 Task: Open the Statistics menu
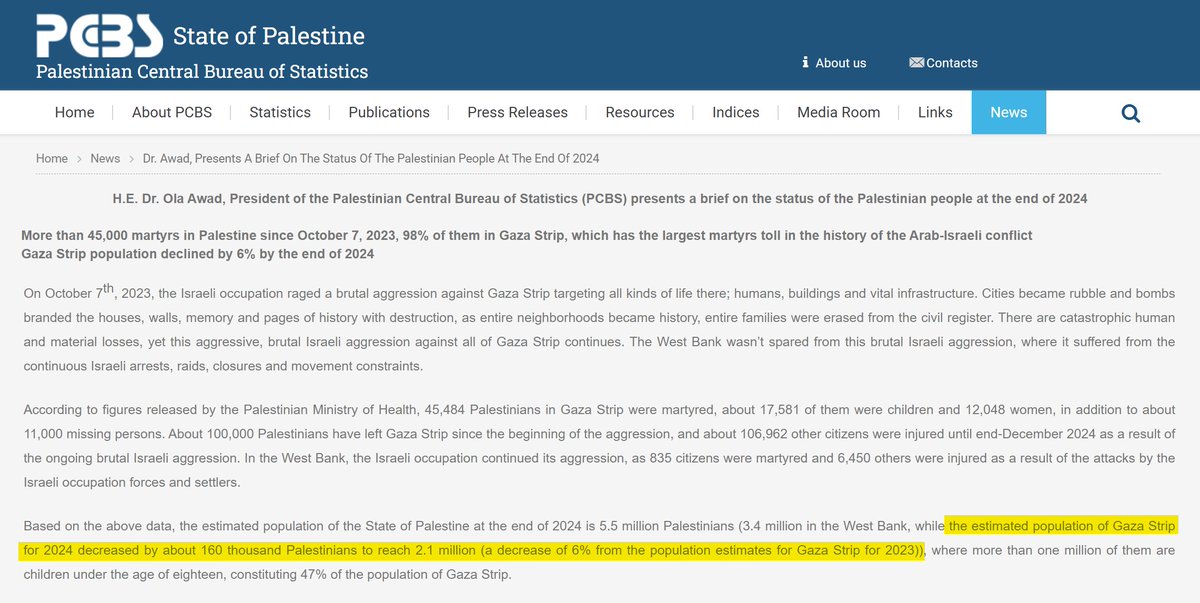280,112
